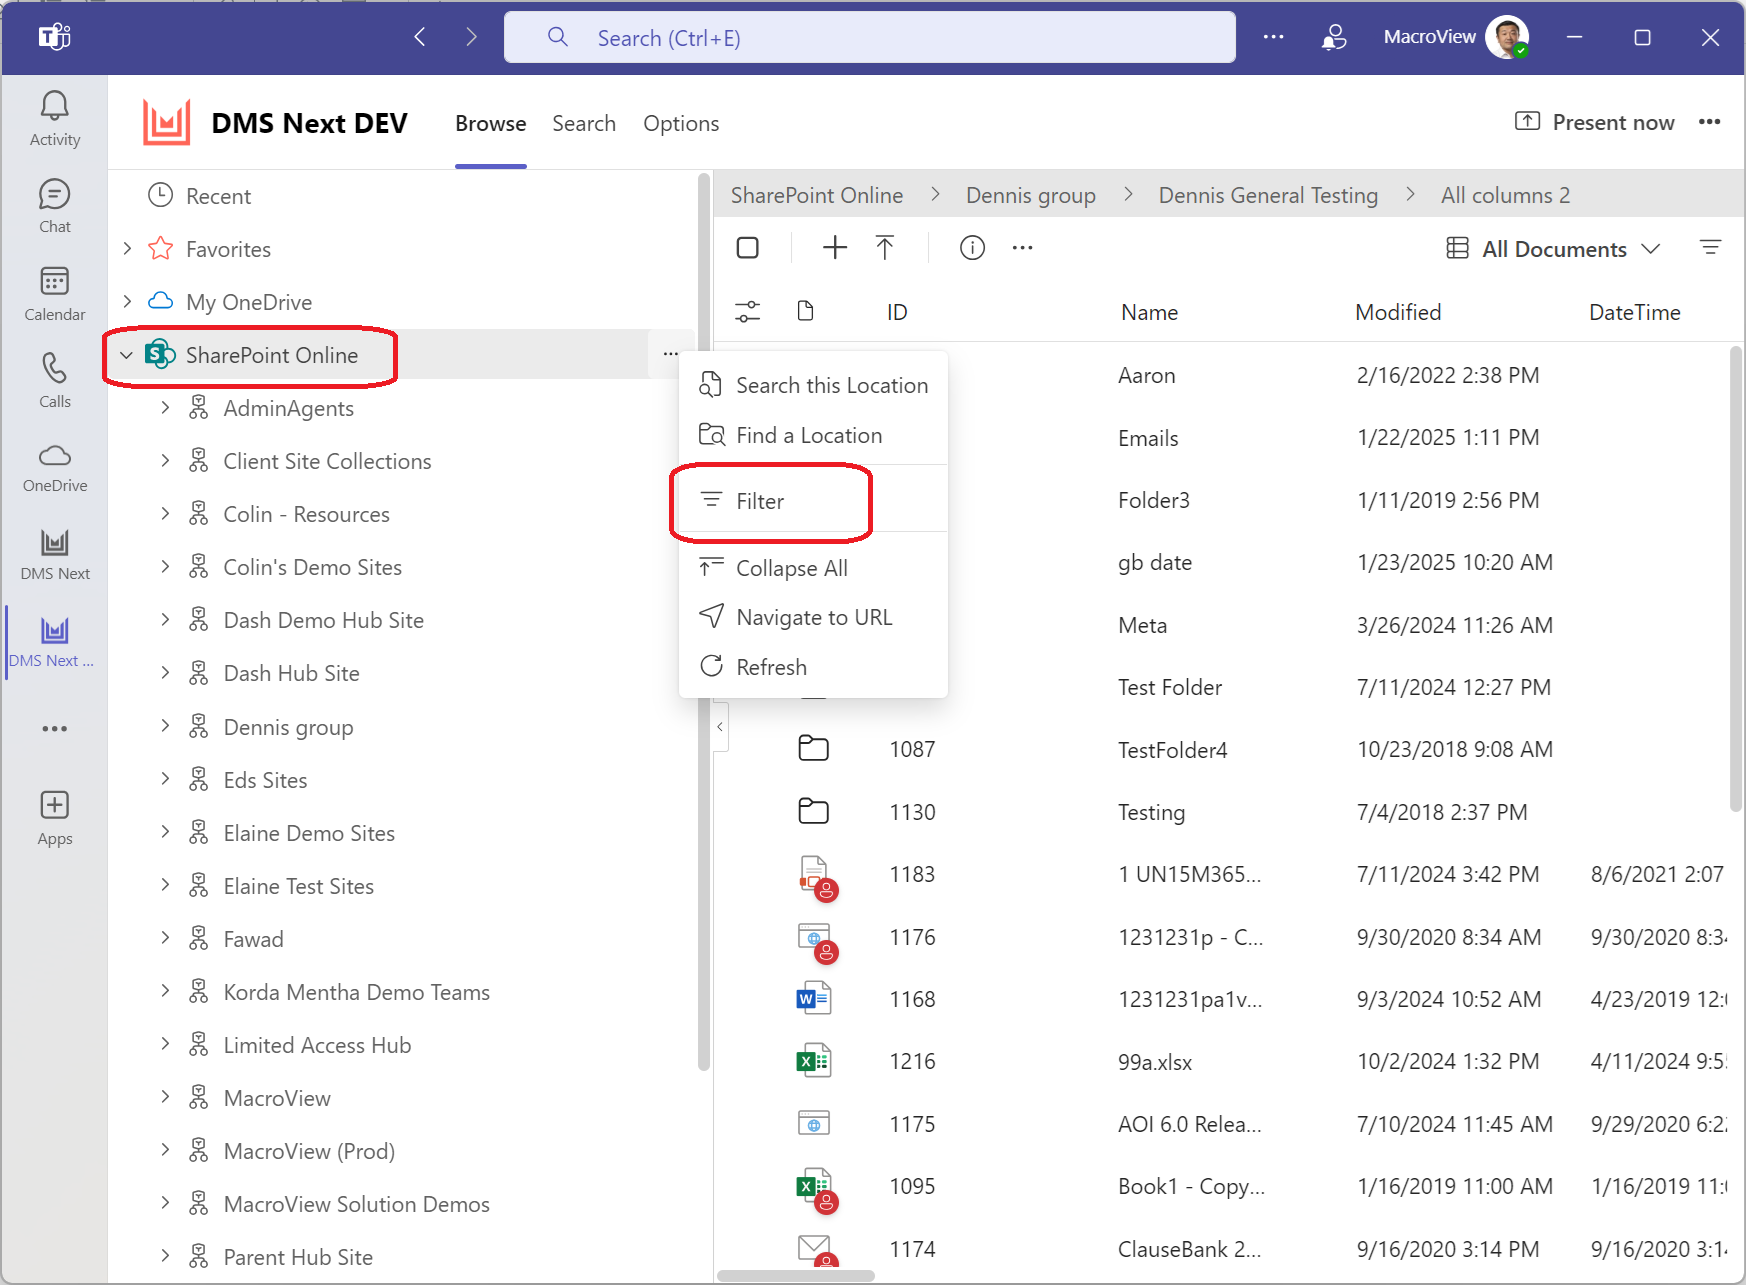The image size is (1746, 1285).
Task: Expand the Dennis group tree node
Action: 165,726
